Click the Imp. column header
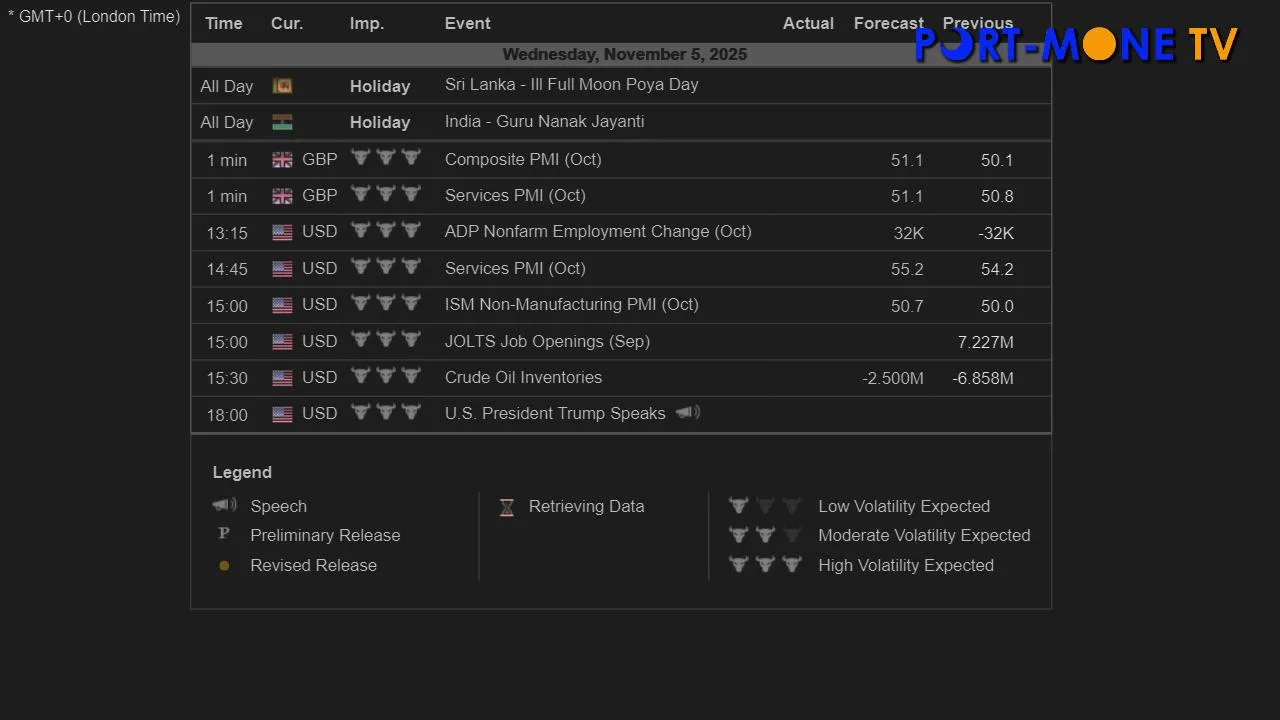The width and height of the screenshot is (1280, 720). (x=367, y=23)
